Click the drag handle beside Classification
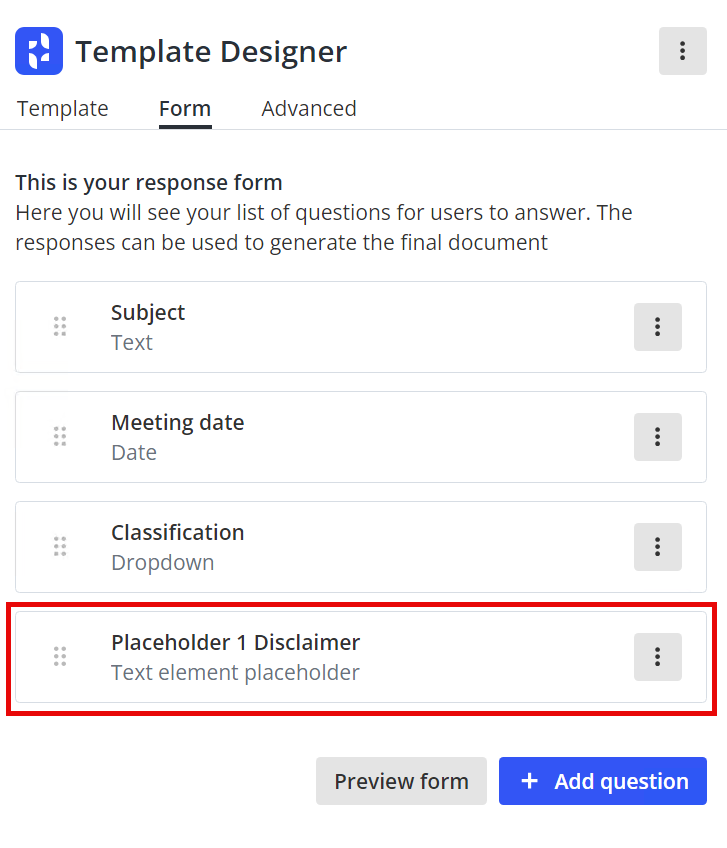Screen dimensions: 727x848 pyautogui.click(x=60, y=547)
